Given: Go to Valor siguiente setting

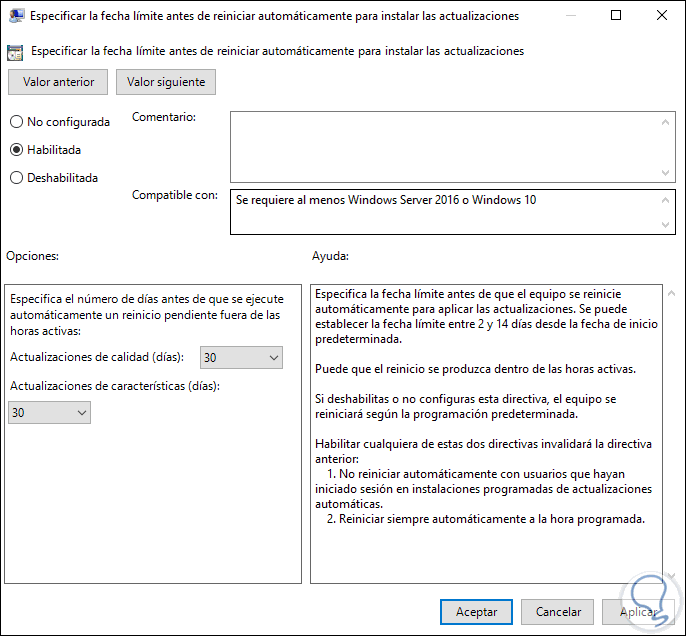Looking at the screenshot, I should pos(166,82).
